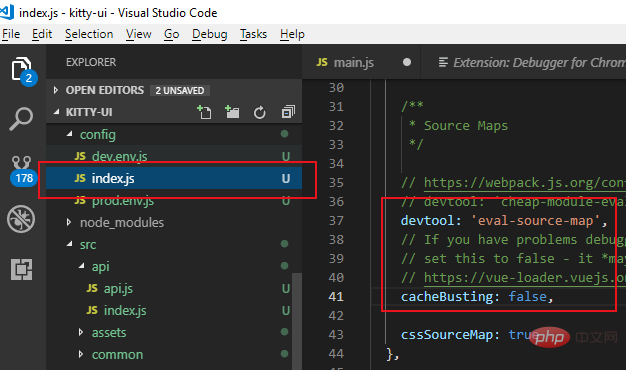The width and height of the screenshot is (628, 370).
Task: Open prod.env.js file
Action: point(174,200)
